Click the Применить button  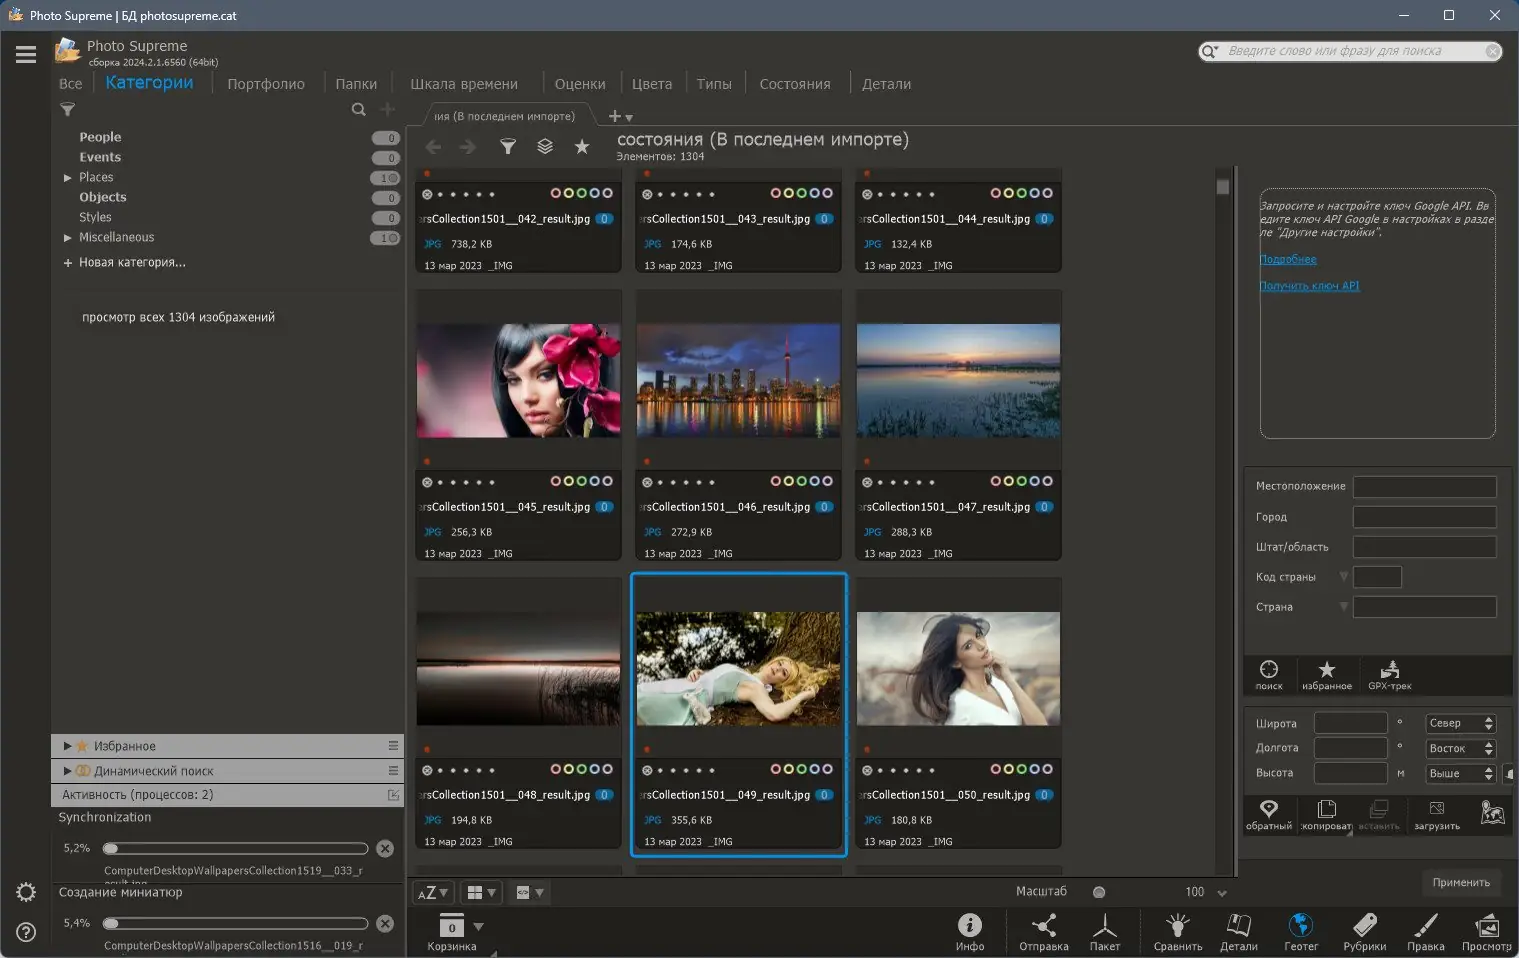pyautogui.click(x=1460, y=882)
